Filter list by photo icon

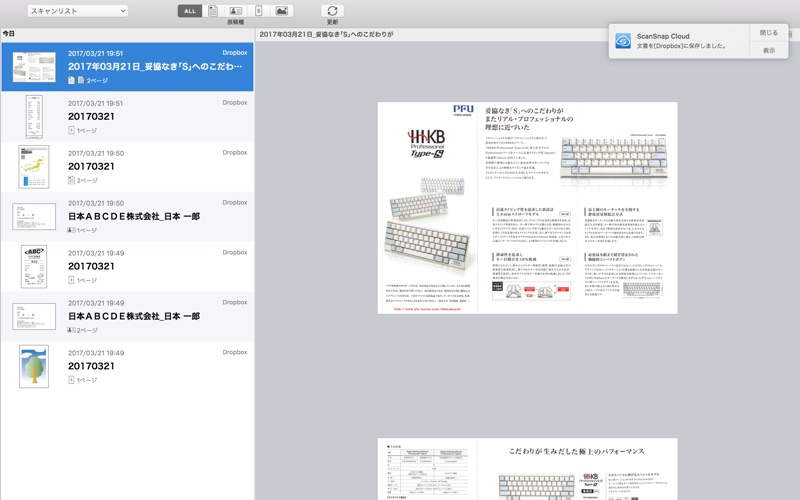click(281, 11)
